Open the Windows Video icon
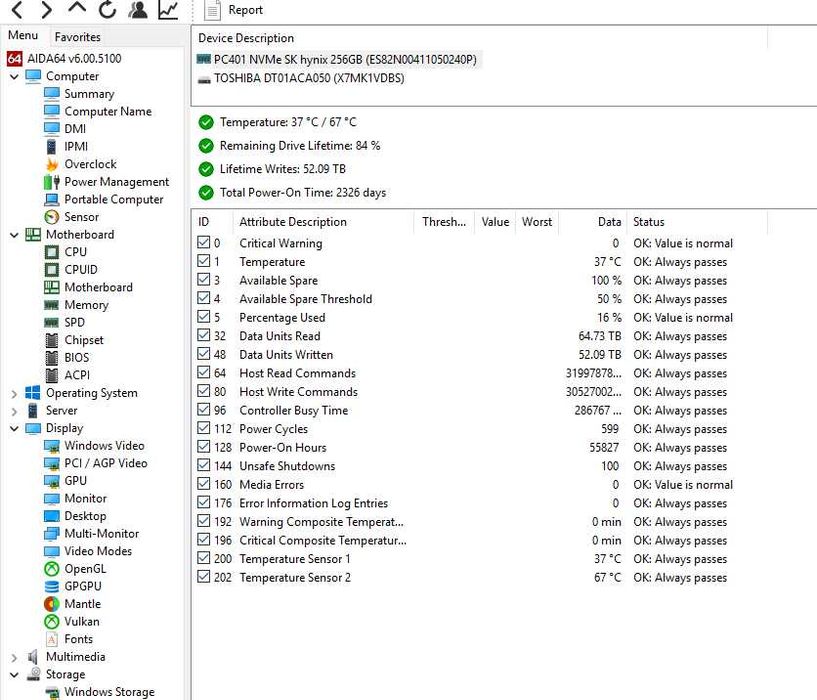The width and height of the screenshot is (817, 700). click(x=52, y=446)
